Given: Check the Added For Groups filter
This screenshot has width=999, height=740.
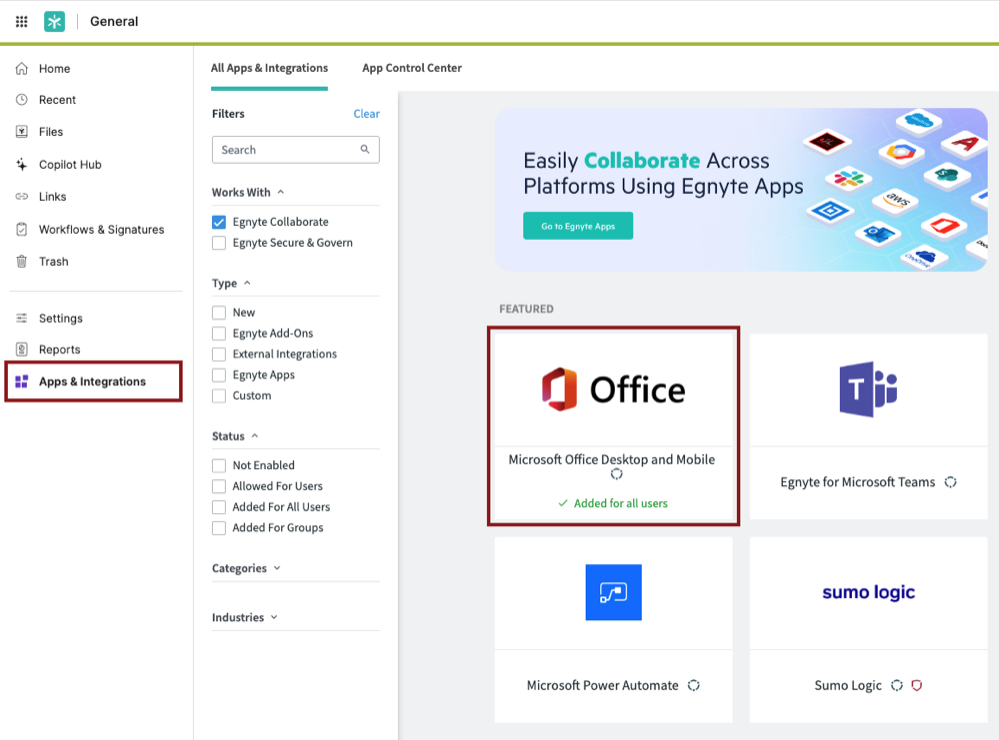Looking at the screenshot, I should tap(219, 528).
